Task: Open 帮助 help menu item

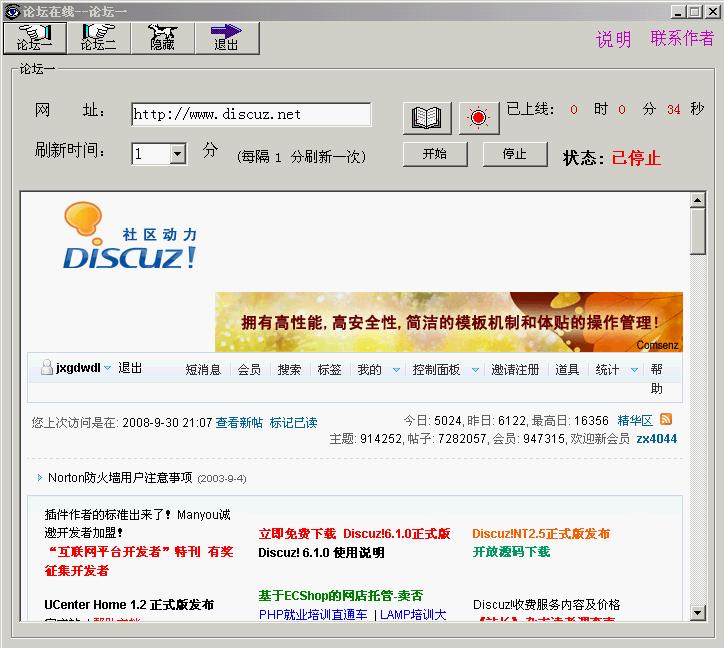Action: (657, 378)
